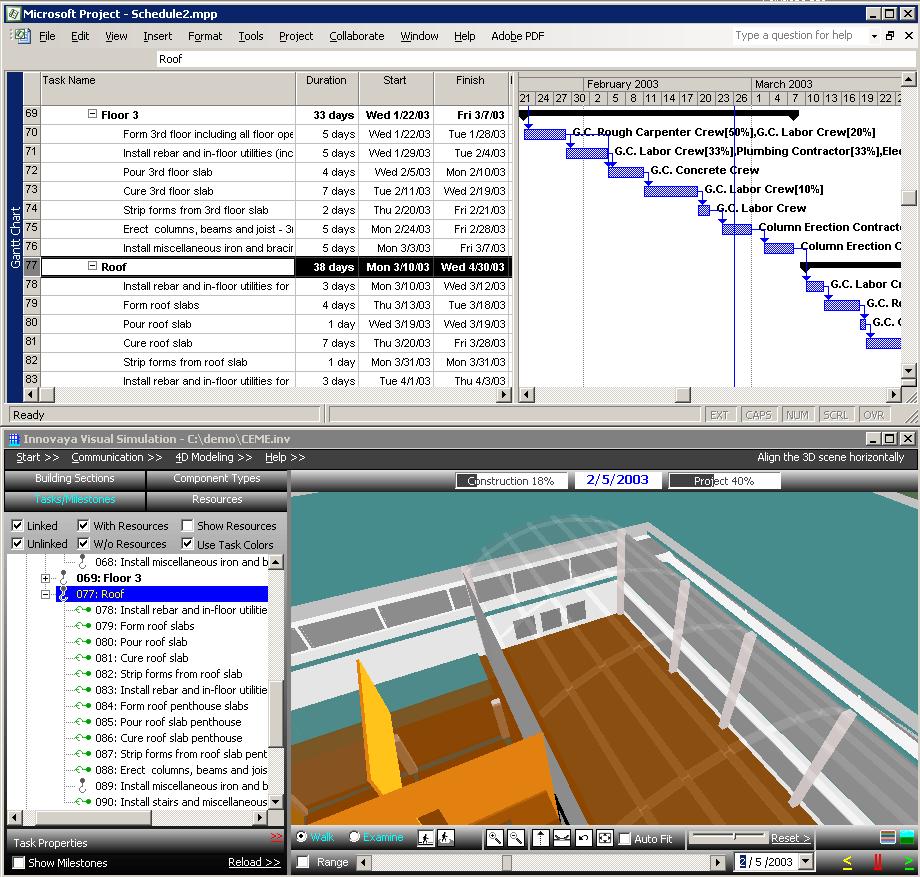This screenshot has height=877, width=920.
Task: Click the Microsoft Project title bar icon
Action: click(x=13, y=13)
